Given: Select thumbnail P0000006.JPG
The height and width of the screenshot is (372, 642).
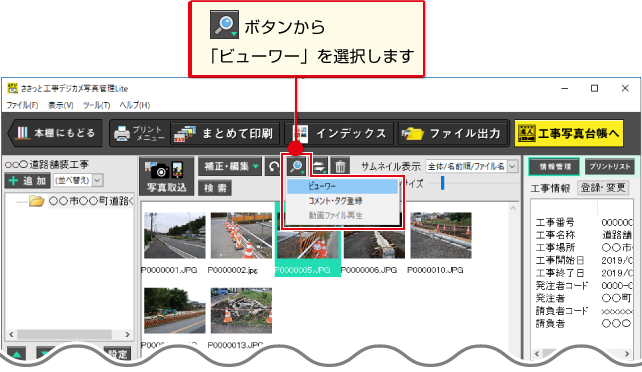Looking at the screenshot, I should (x=374, y=245).
